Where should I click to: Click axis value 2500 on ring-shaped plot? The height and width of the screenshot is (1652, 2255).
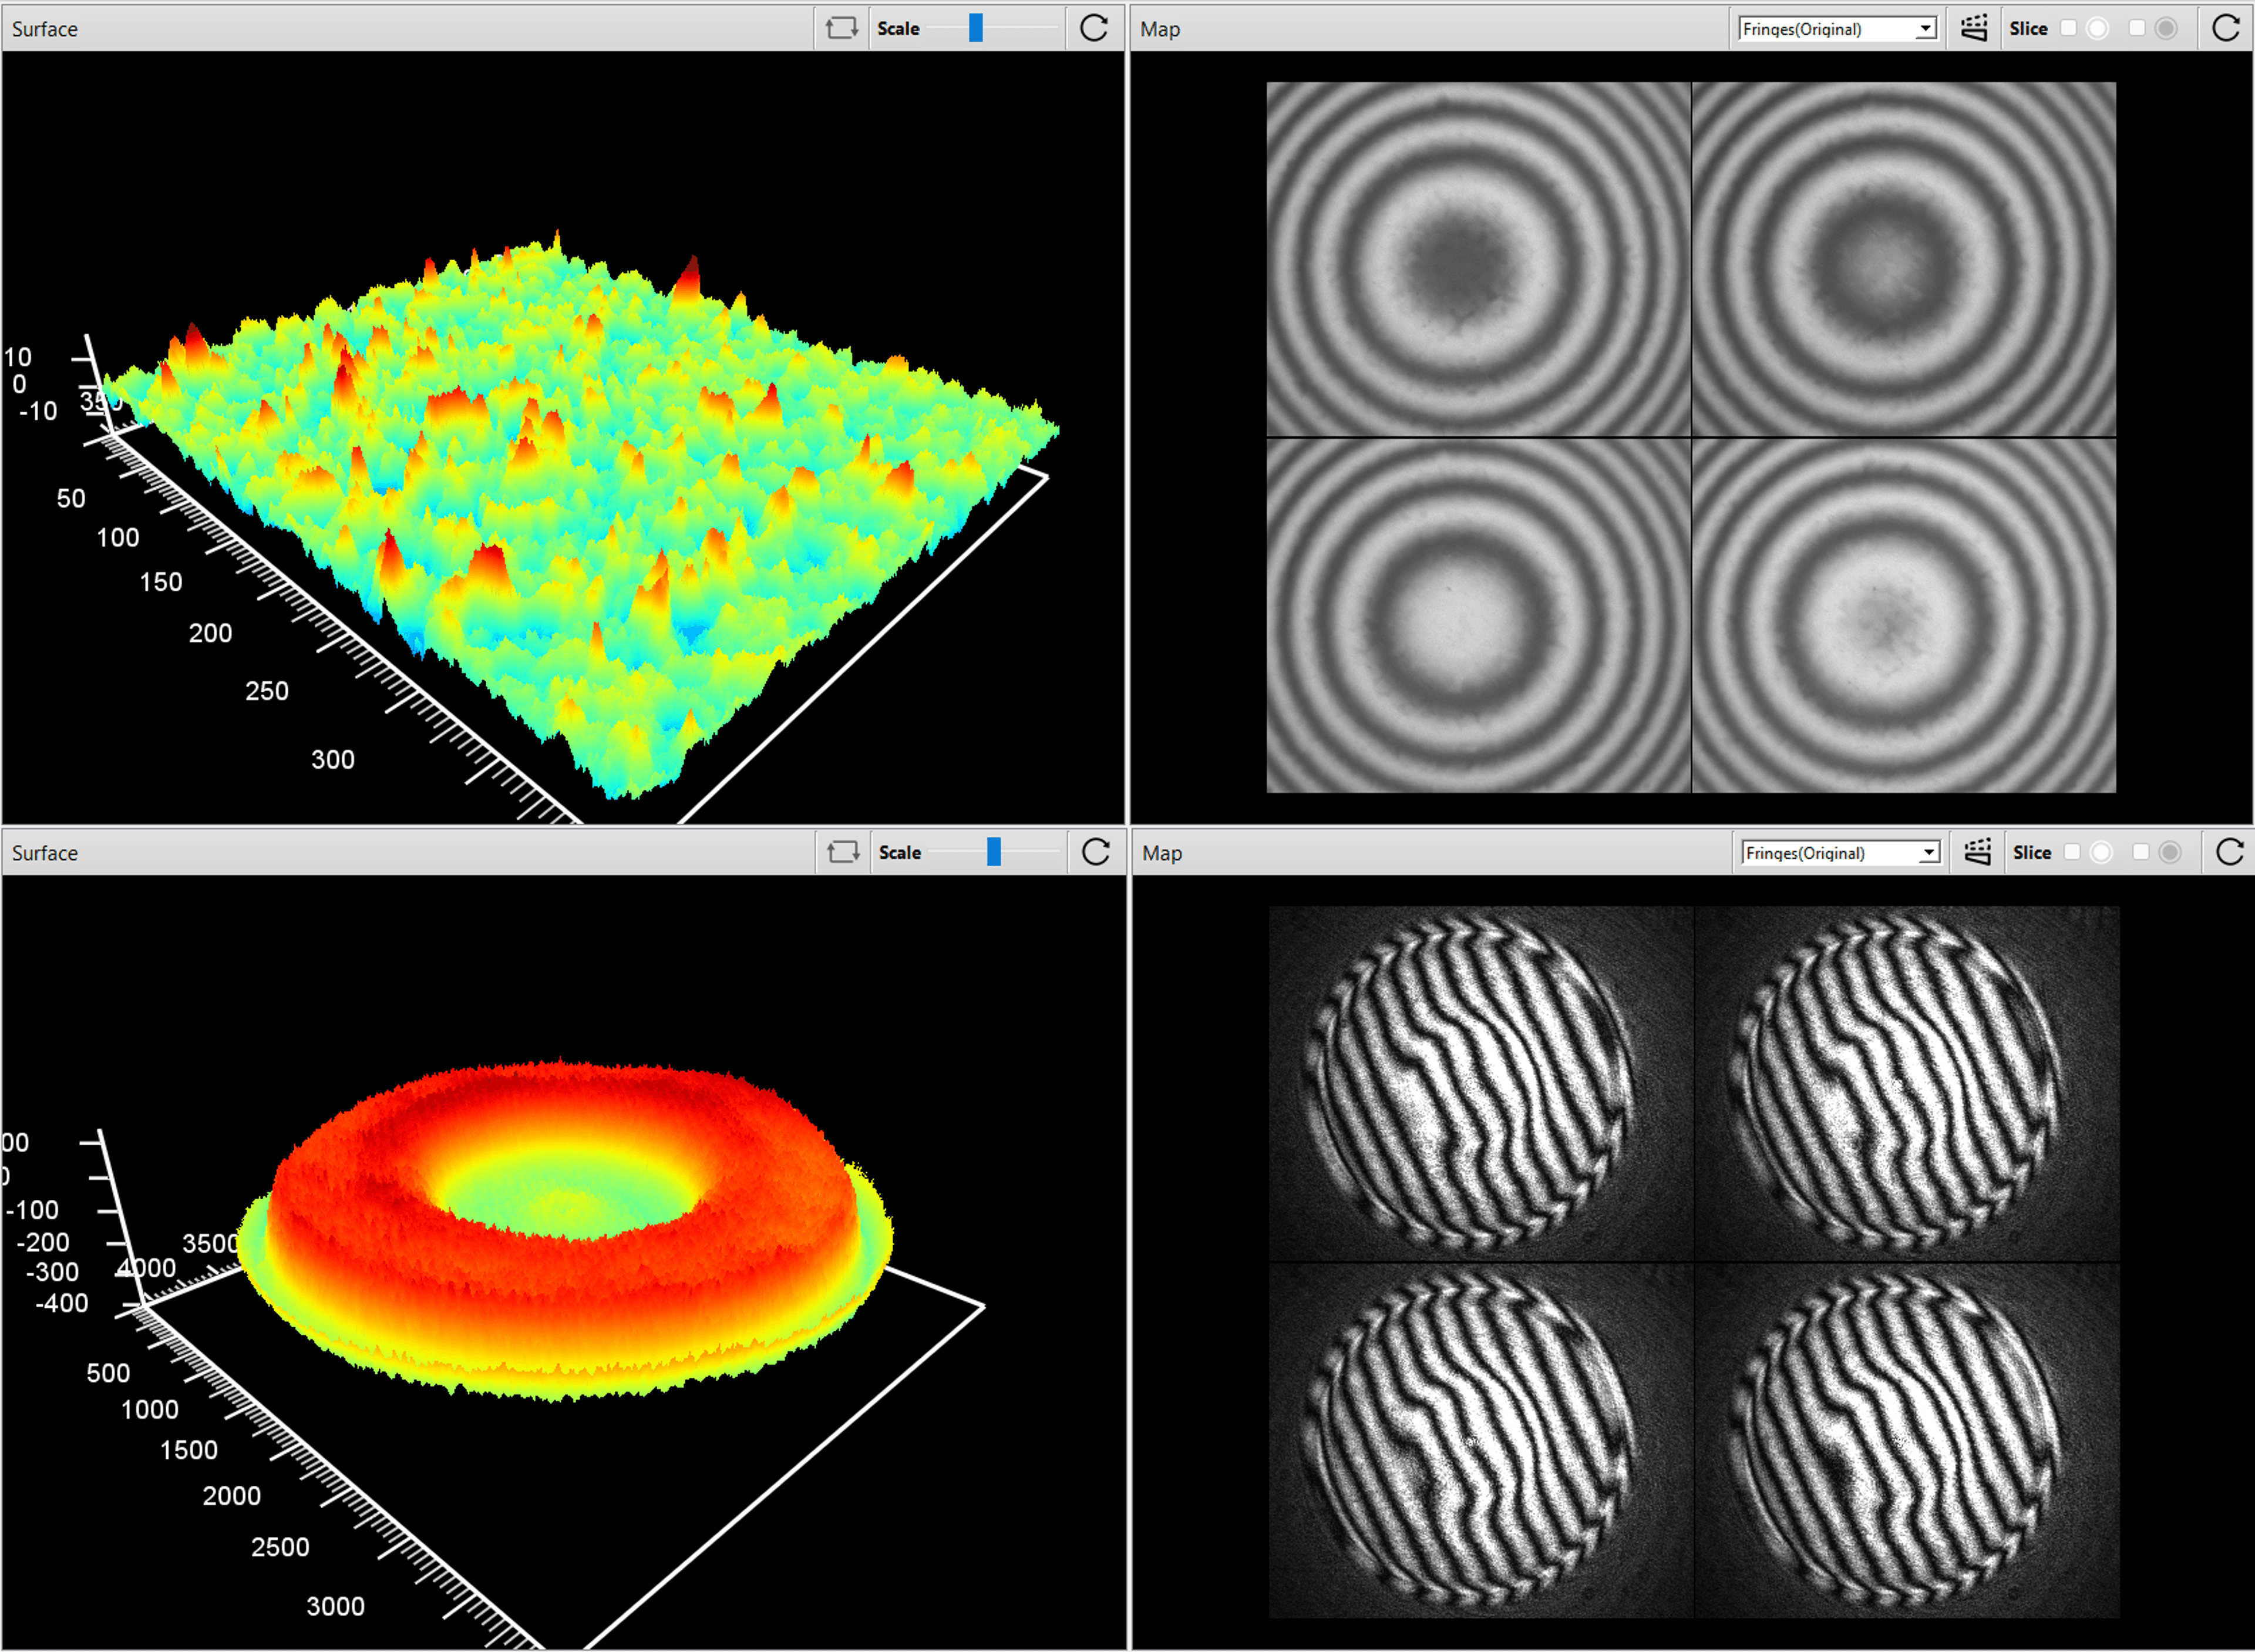280,1548
